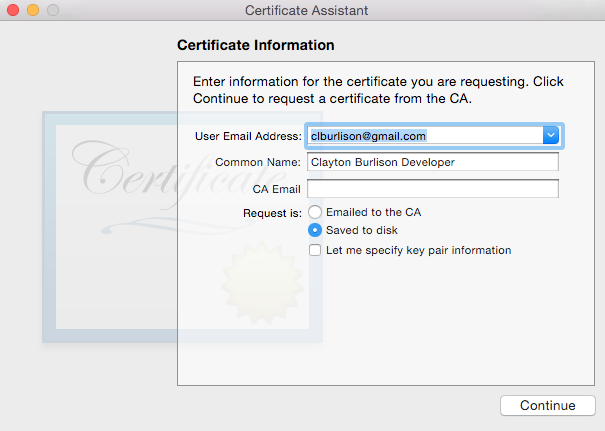Click the Request is label
This screenshot has width=605, height=431.
[x=272, y=213]
